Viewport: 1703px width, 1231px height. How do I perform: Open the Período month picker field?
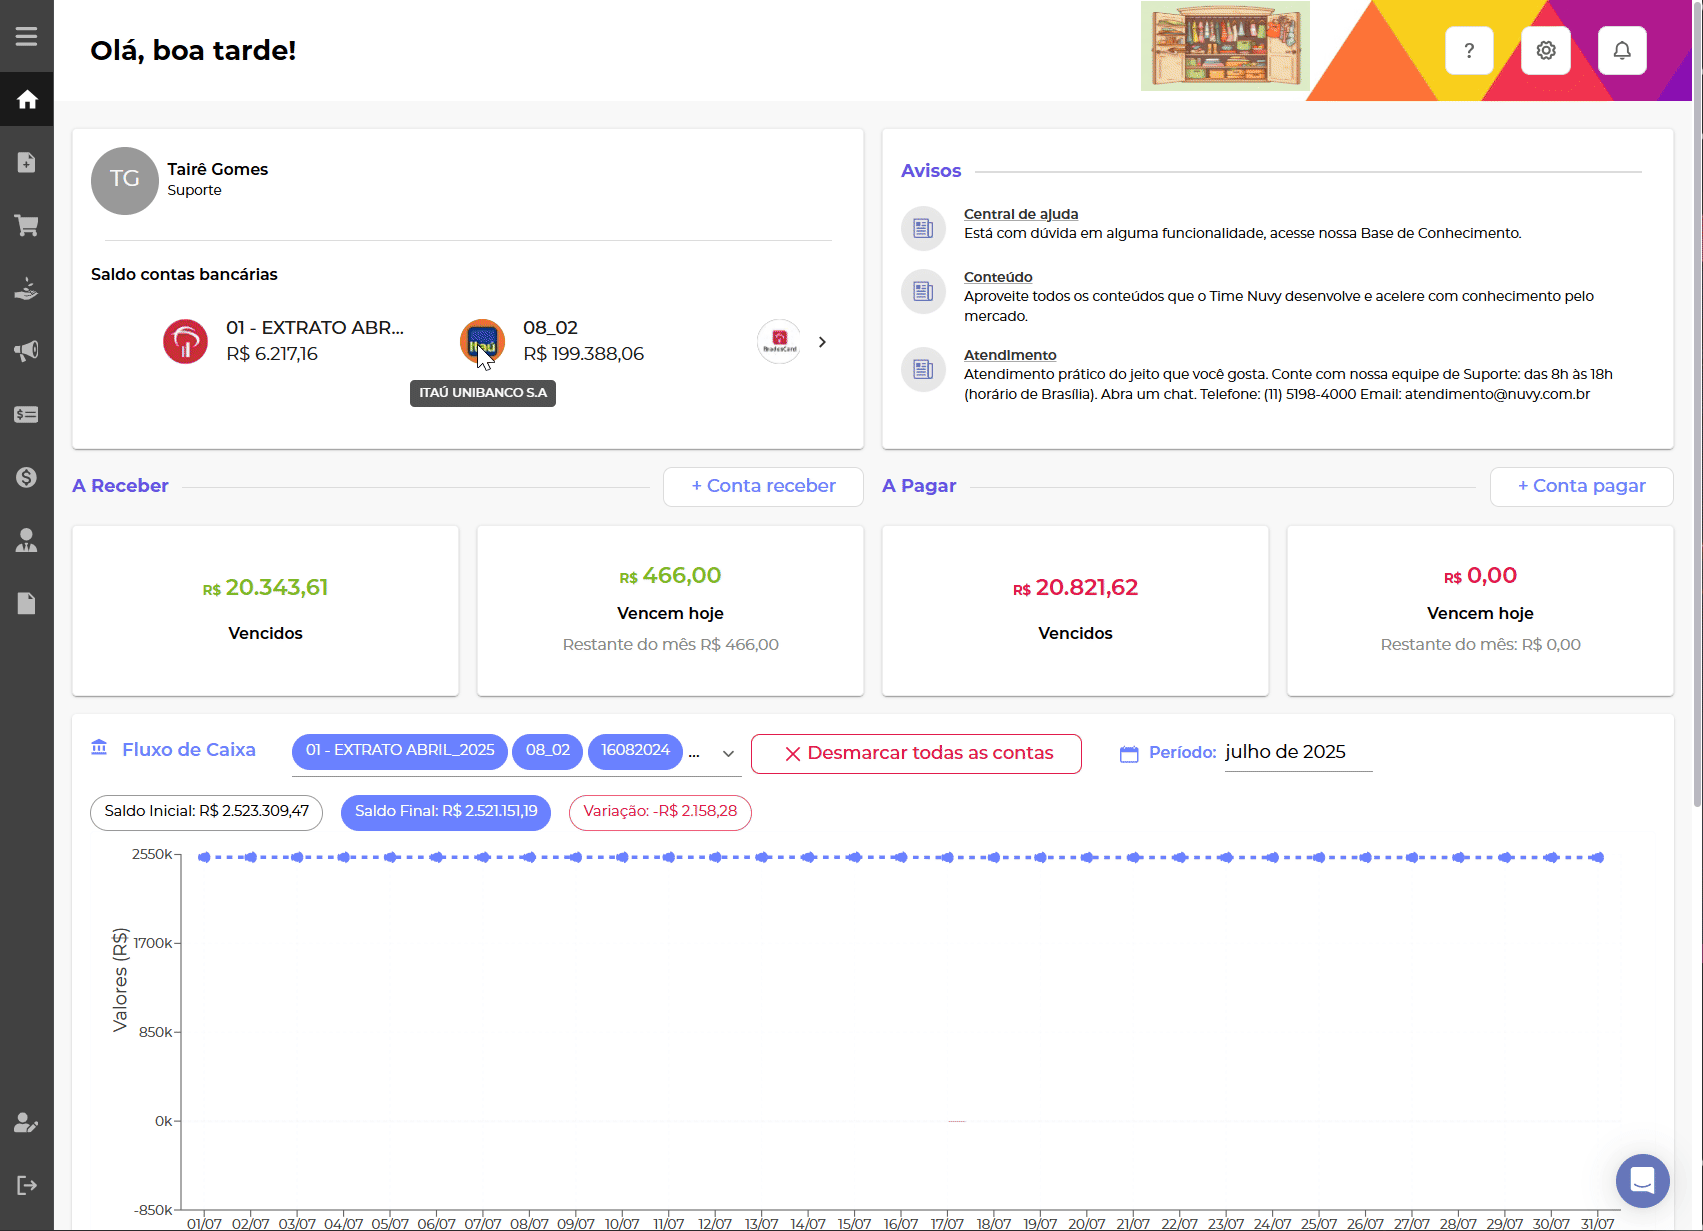click(x=1297, y=752)
